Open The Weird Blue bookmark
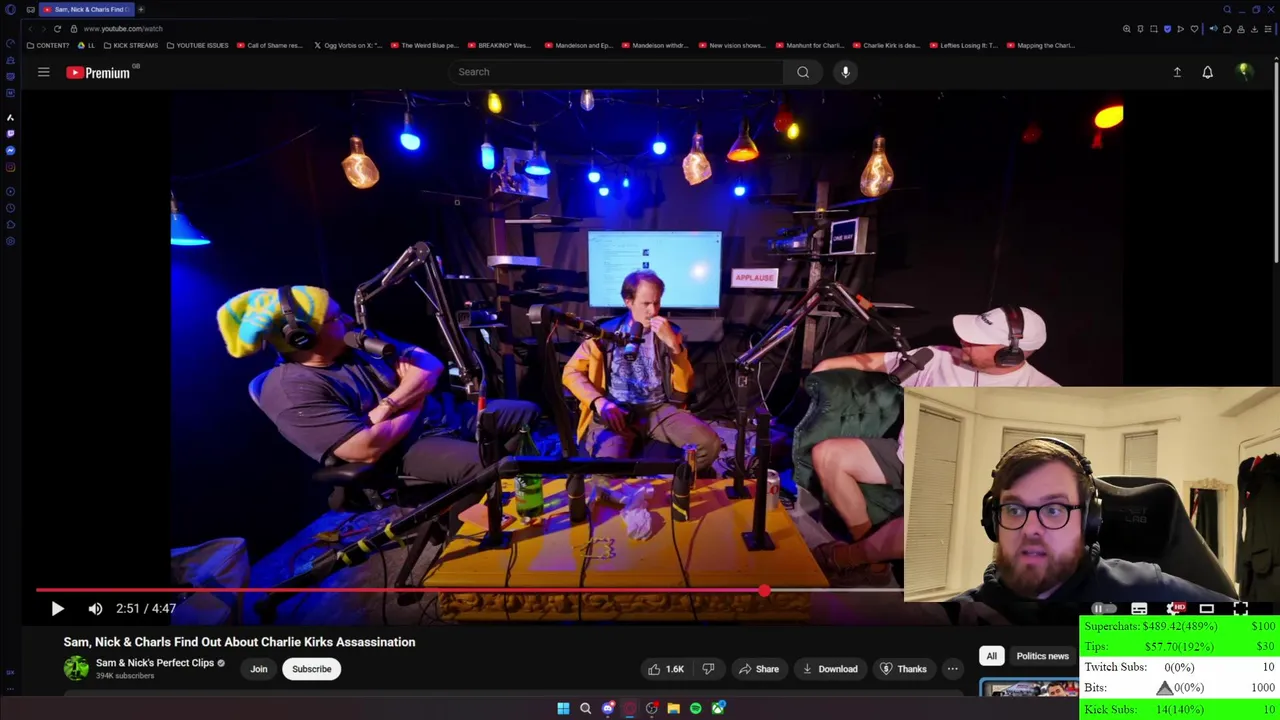This screenshot has width=1280, height=720. pyautogui.click(x=425, y=45)
